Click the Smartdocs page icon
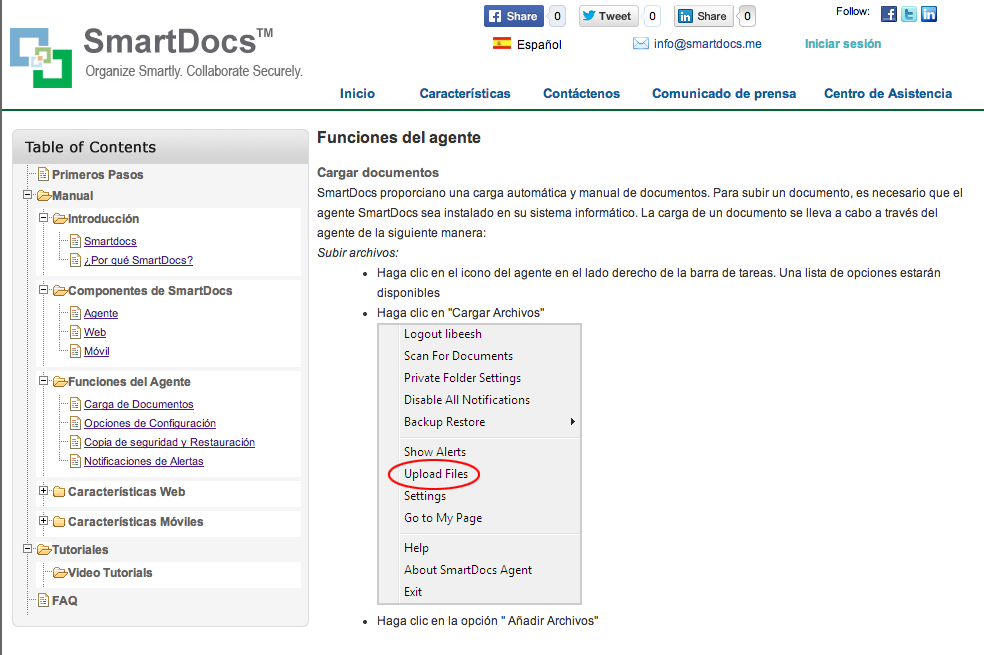The width and height of the screenshot is (984, 655). click(75, 241)
